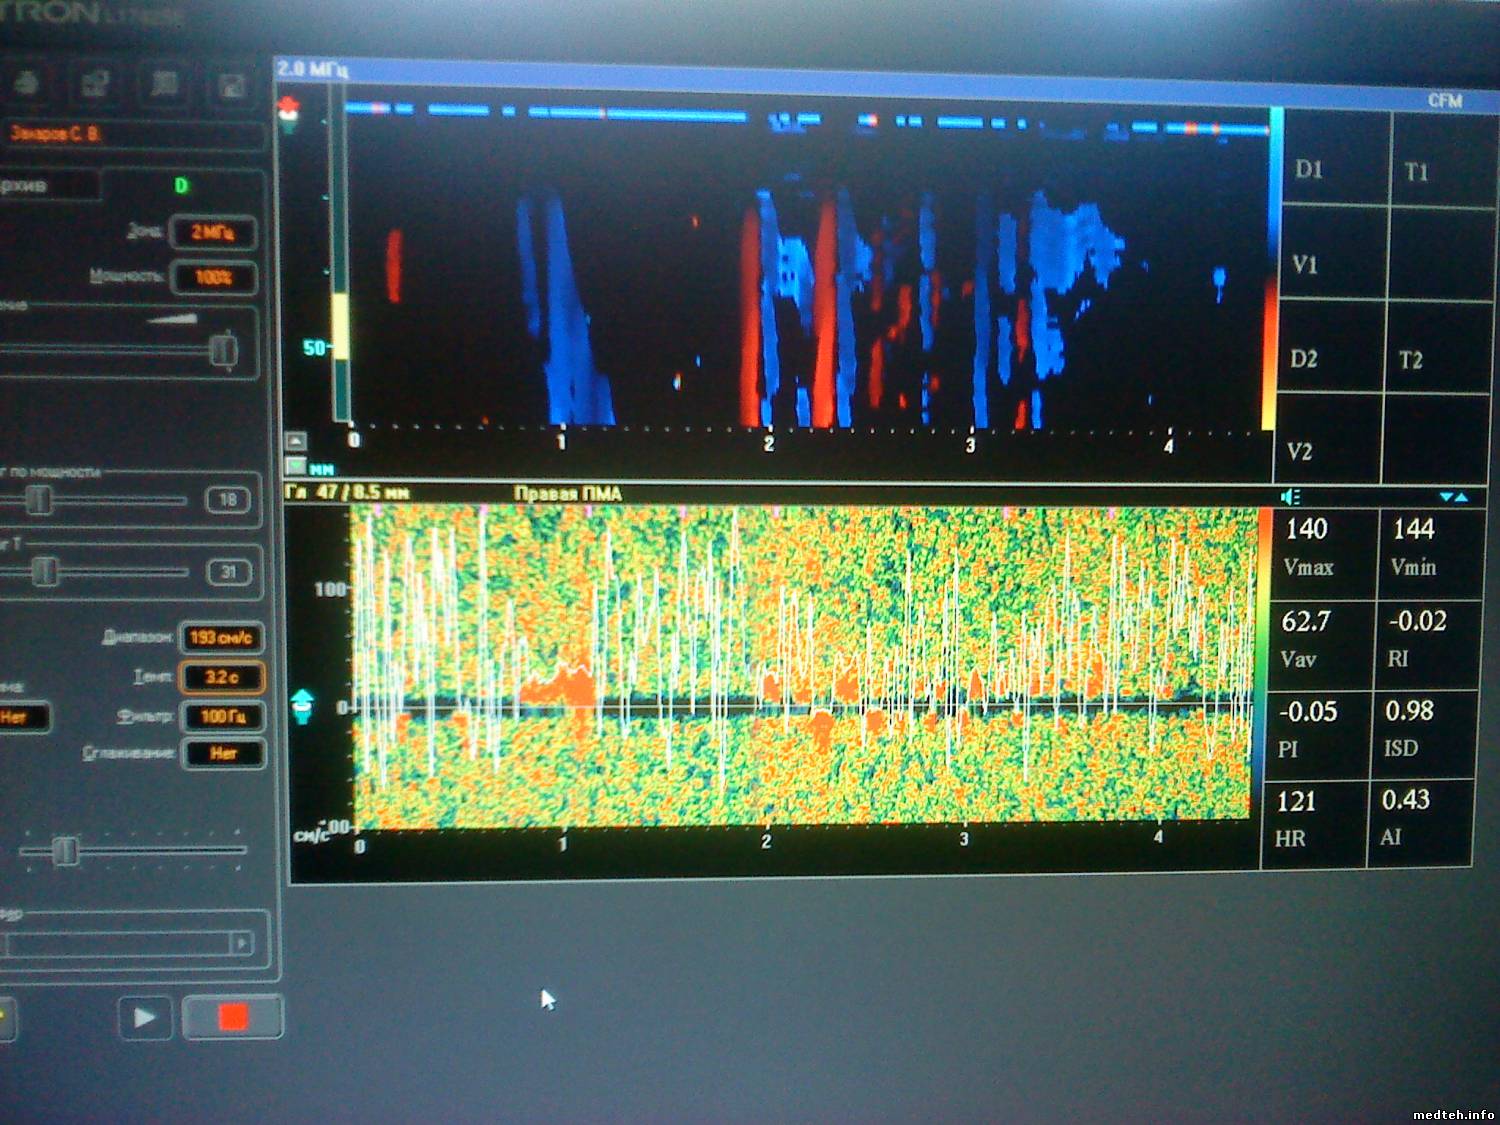Click the up-down arrows above Vmin panel

click(x=1453, y=497)
